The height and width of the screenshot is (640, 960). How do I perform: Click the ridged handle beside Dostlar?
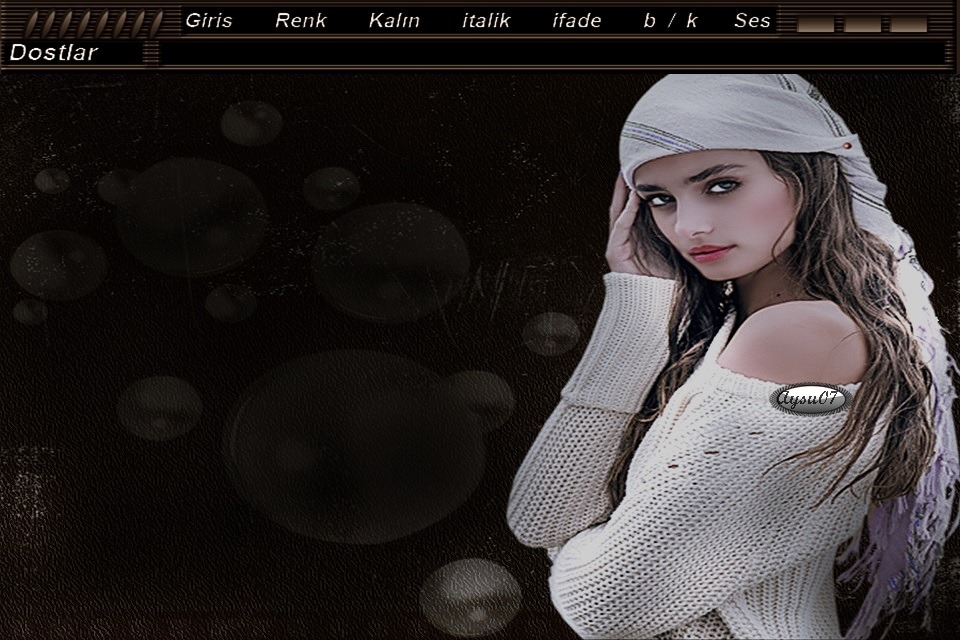pos(150,52)
